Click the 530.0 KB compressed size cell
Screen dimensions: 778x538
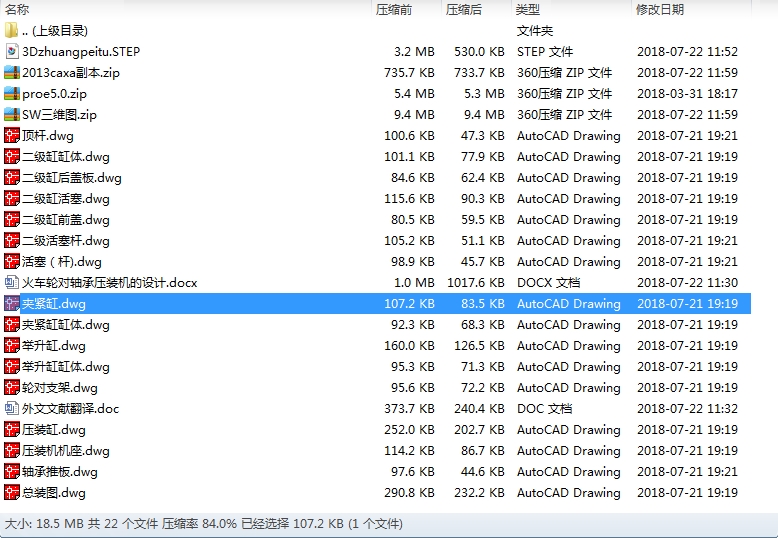(x=479, y=52)
